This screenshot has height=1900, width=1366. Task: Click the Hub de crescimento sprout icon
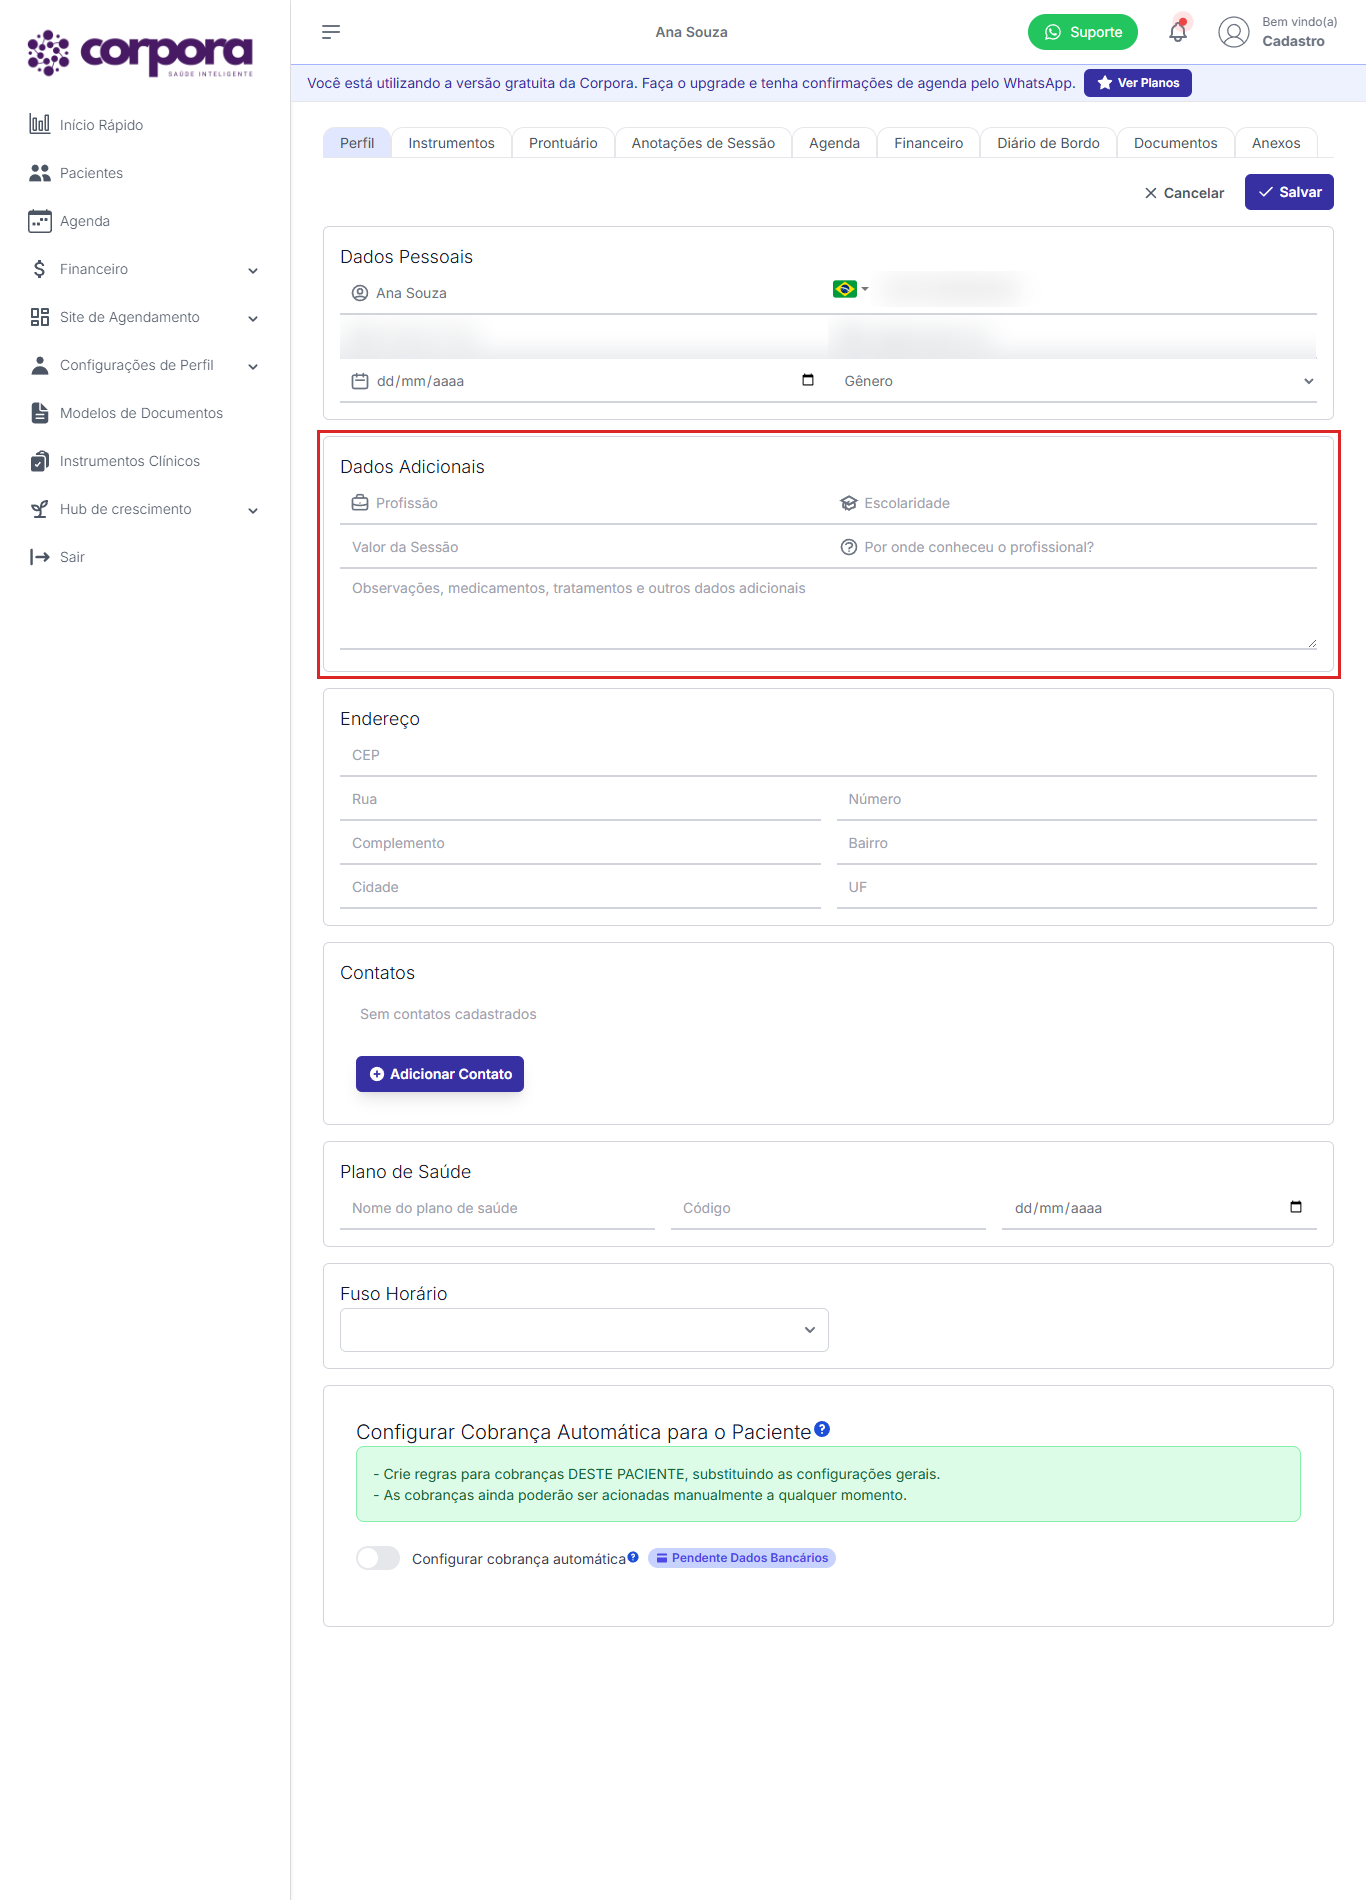(40, 509)
